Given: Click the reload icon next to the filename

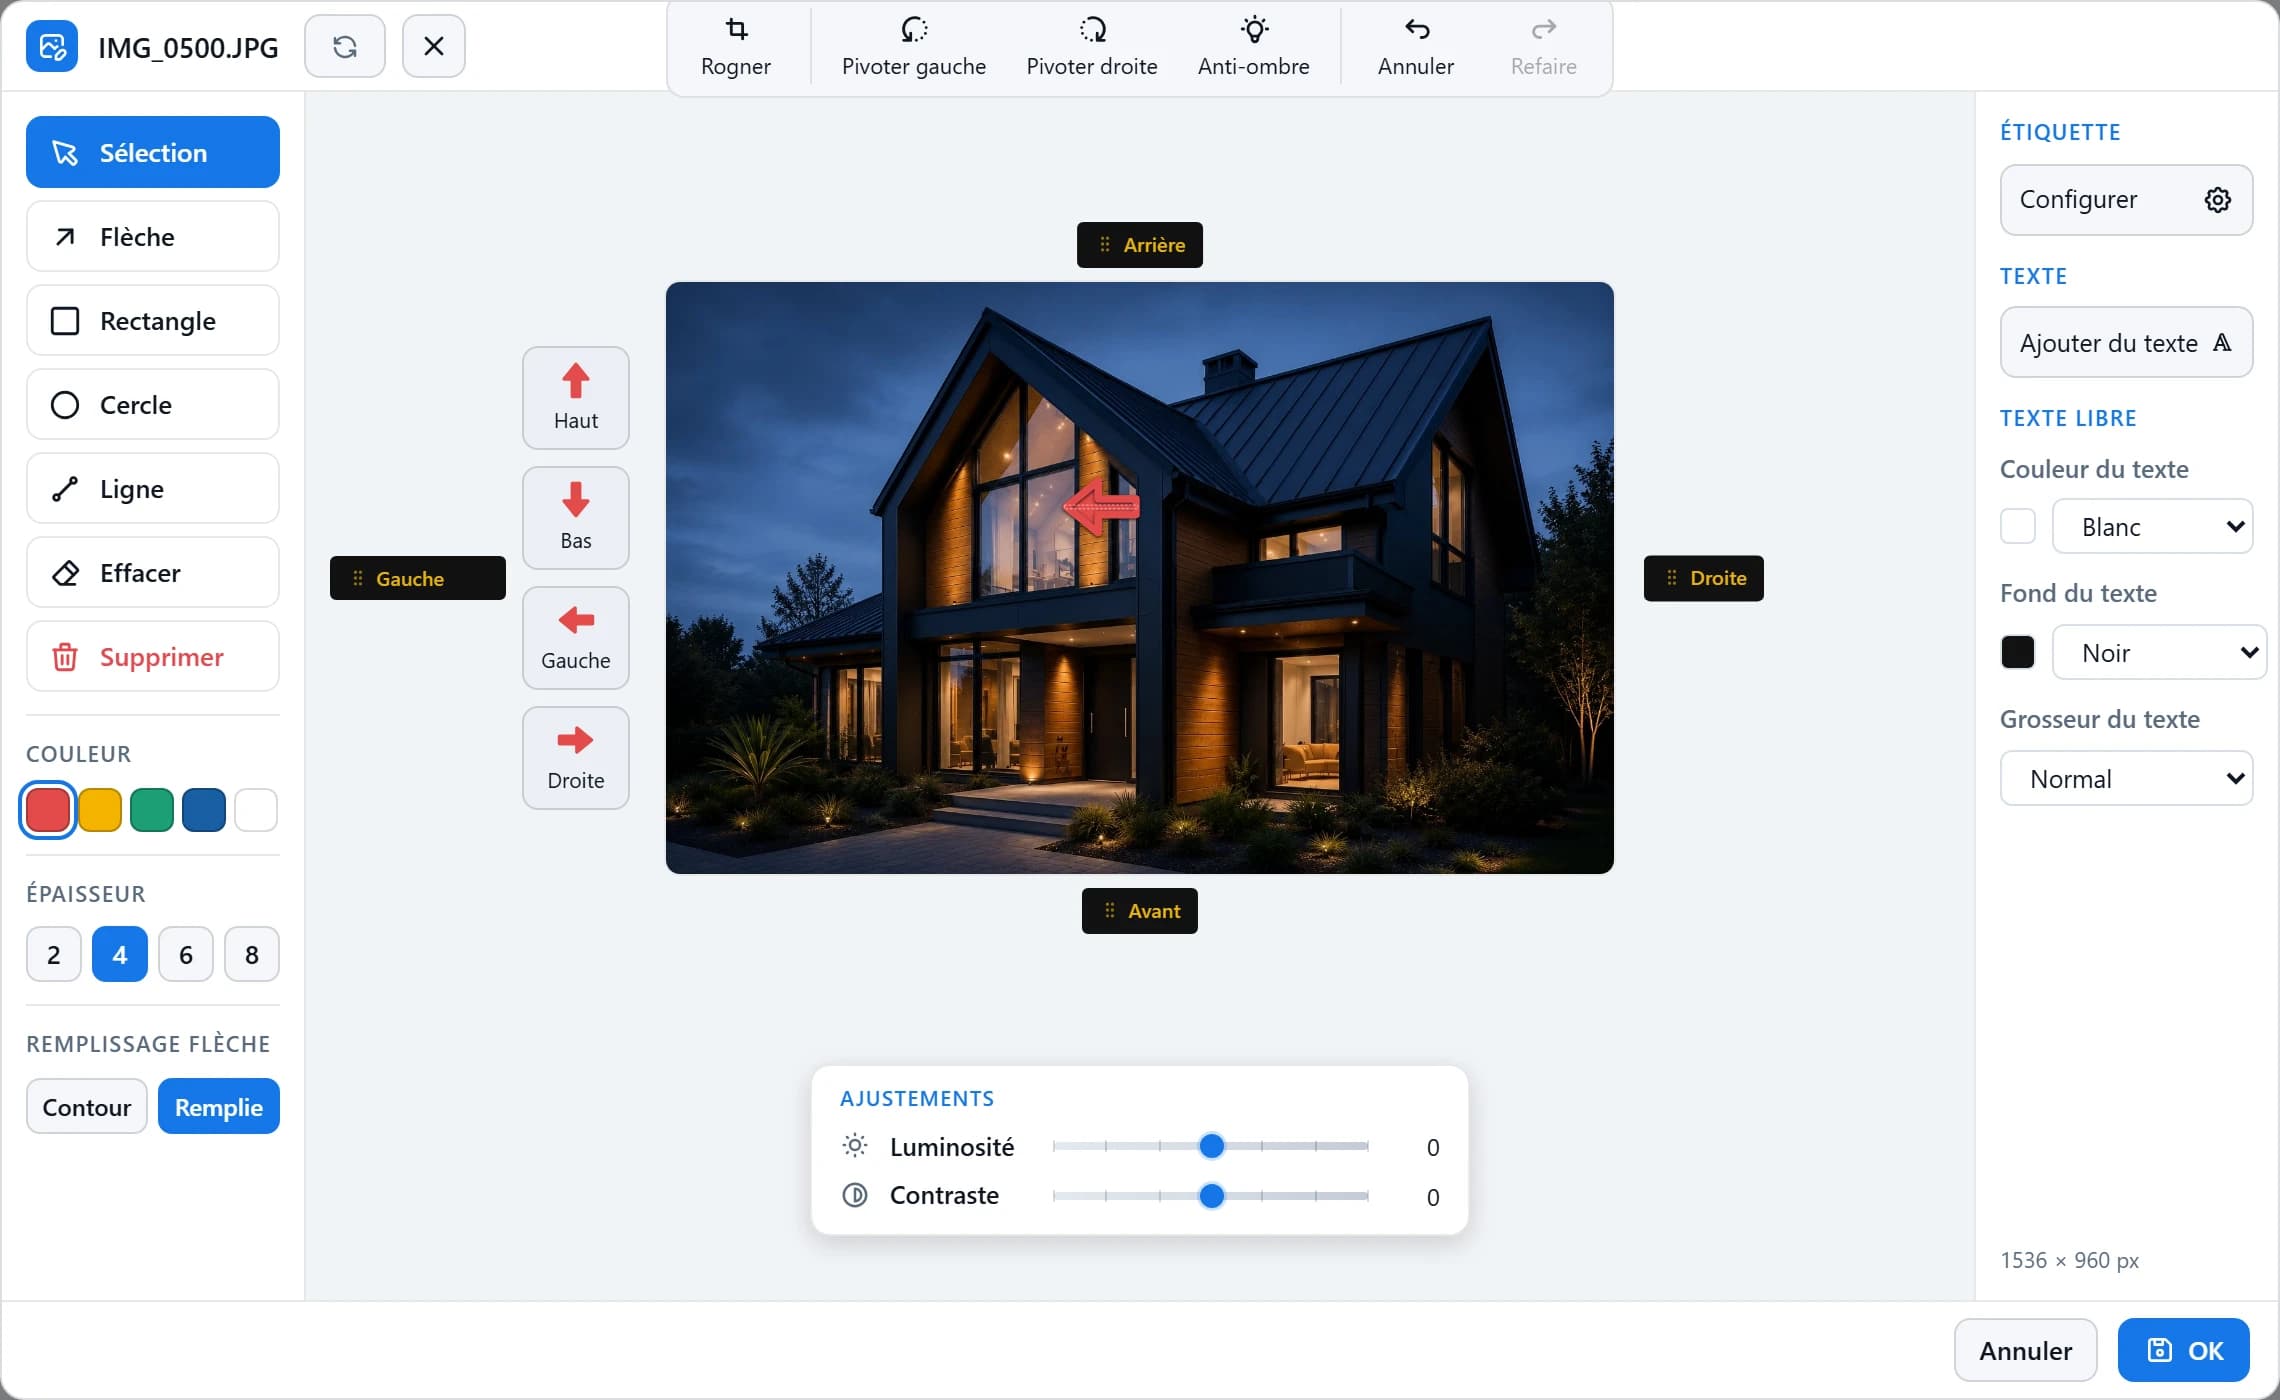Looking at the screenshot, I should pos(345,46).
